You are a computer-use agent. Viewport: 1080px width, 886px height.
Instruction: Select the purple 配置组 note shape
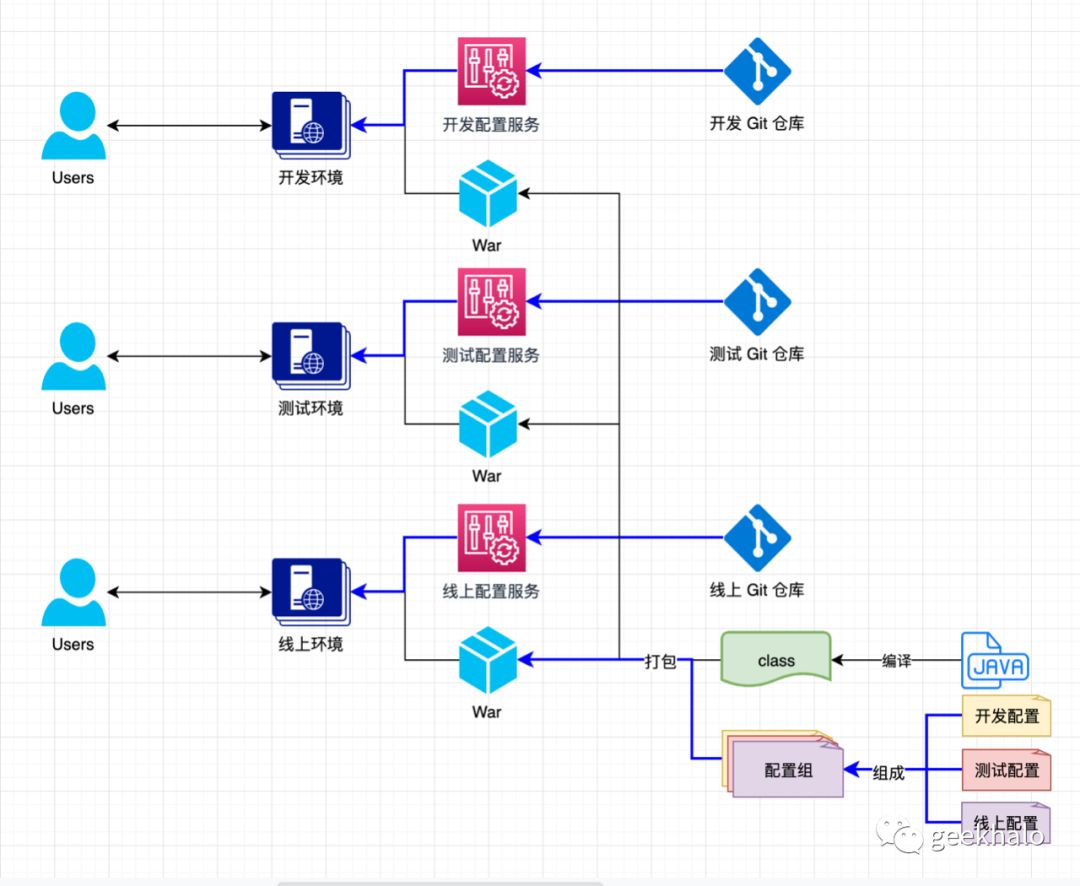tap(787, 770)
